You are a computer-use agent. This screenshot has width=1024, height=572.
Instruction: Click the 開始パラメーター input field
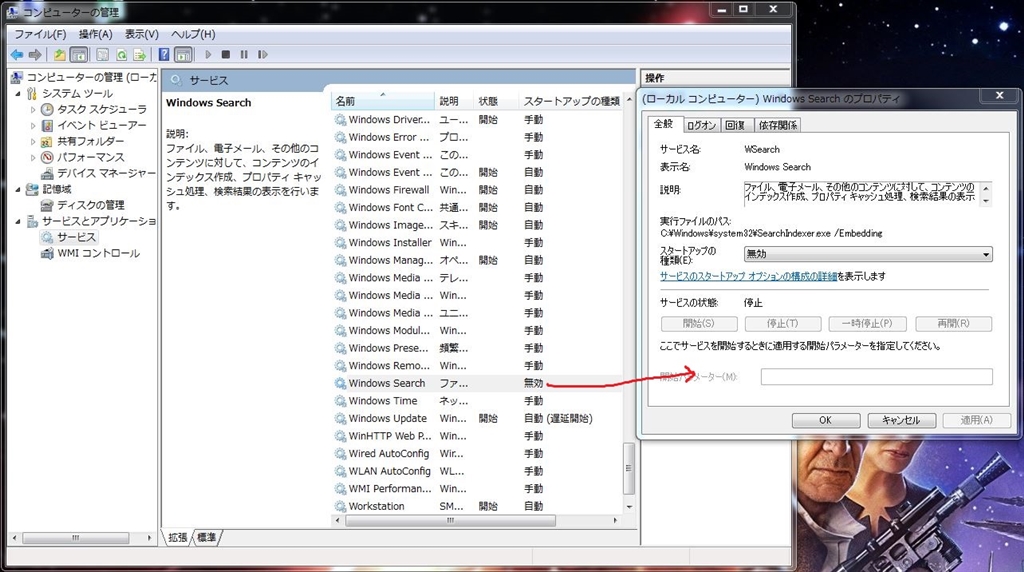pos(876,377)
